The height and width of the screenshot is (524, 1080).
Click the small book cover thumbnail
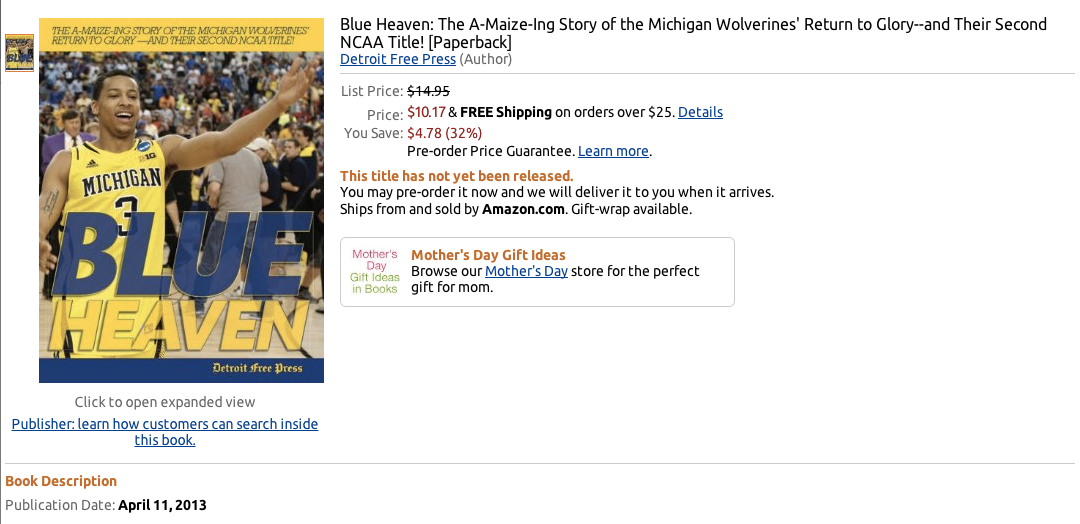coord(19,53)
